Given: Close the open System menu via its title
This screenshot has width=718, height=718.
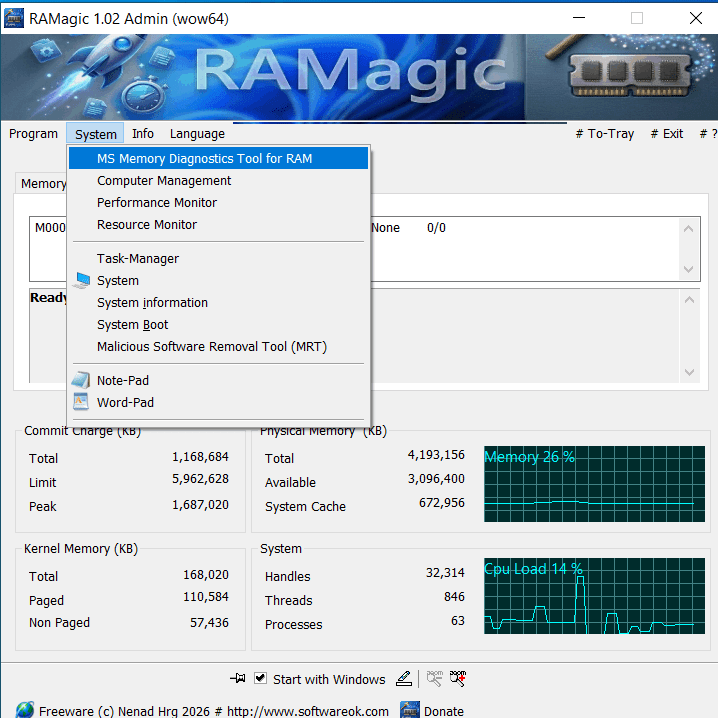Looking at the screenshot, I should 95,134.
